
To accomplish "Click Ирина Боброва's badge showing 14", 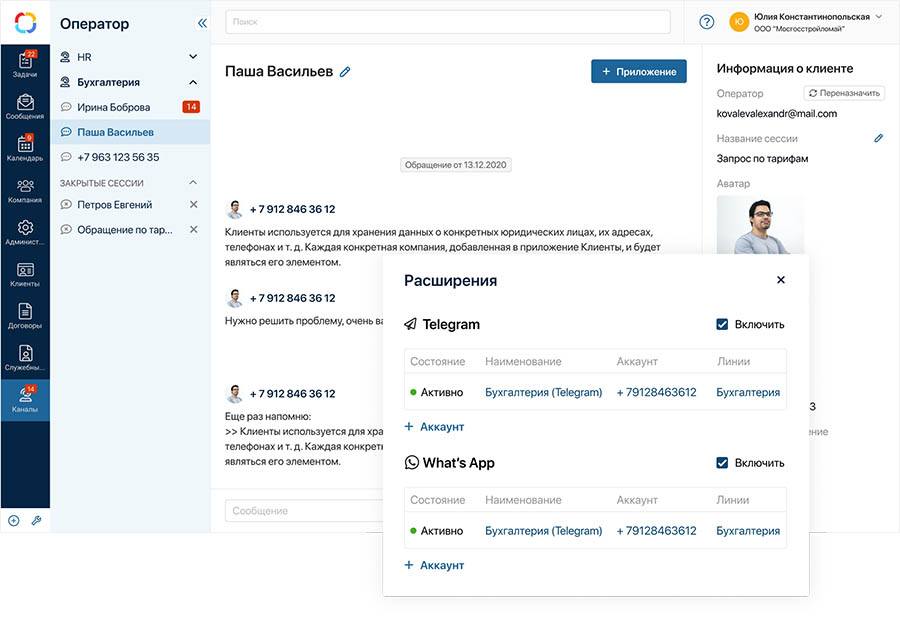I will click(191, 107).
